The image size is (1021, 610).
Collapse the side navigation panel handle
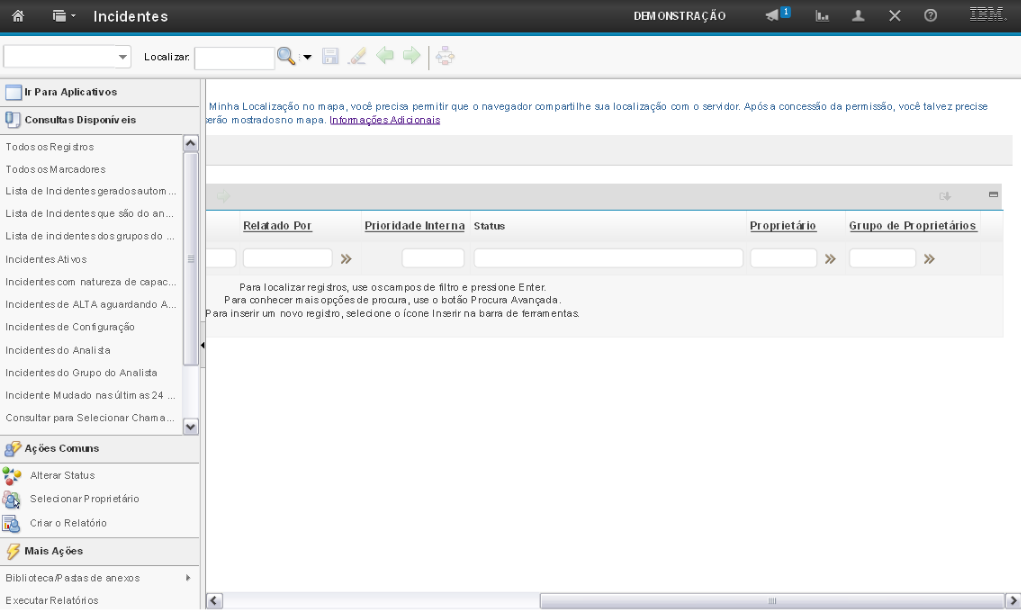click(203, 345)
